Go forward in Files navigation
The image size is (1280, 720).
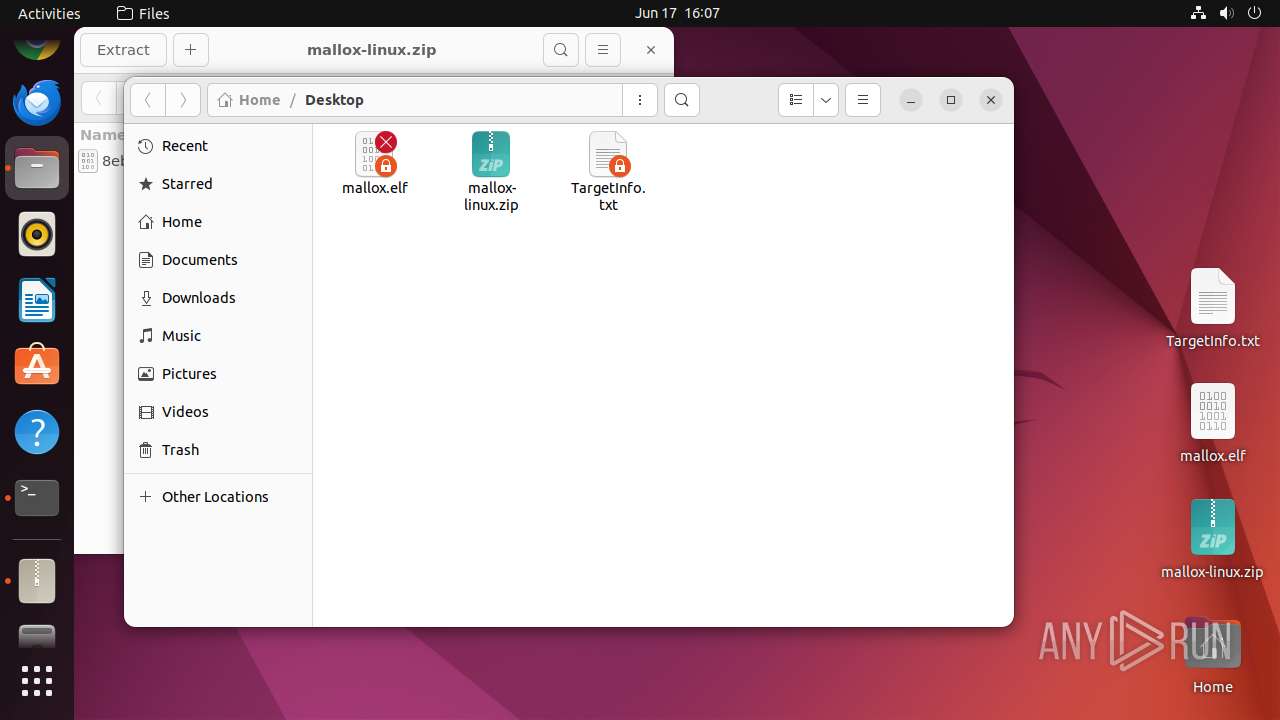click(x=182, y=100)
